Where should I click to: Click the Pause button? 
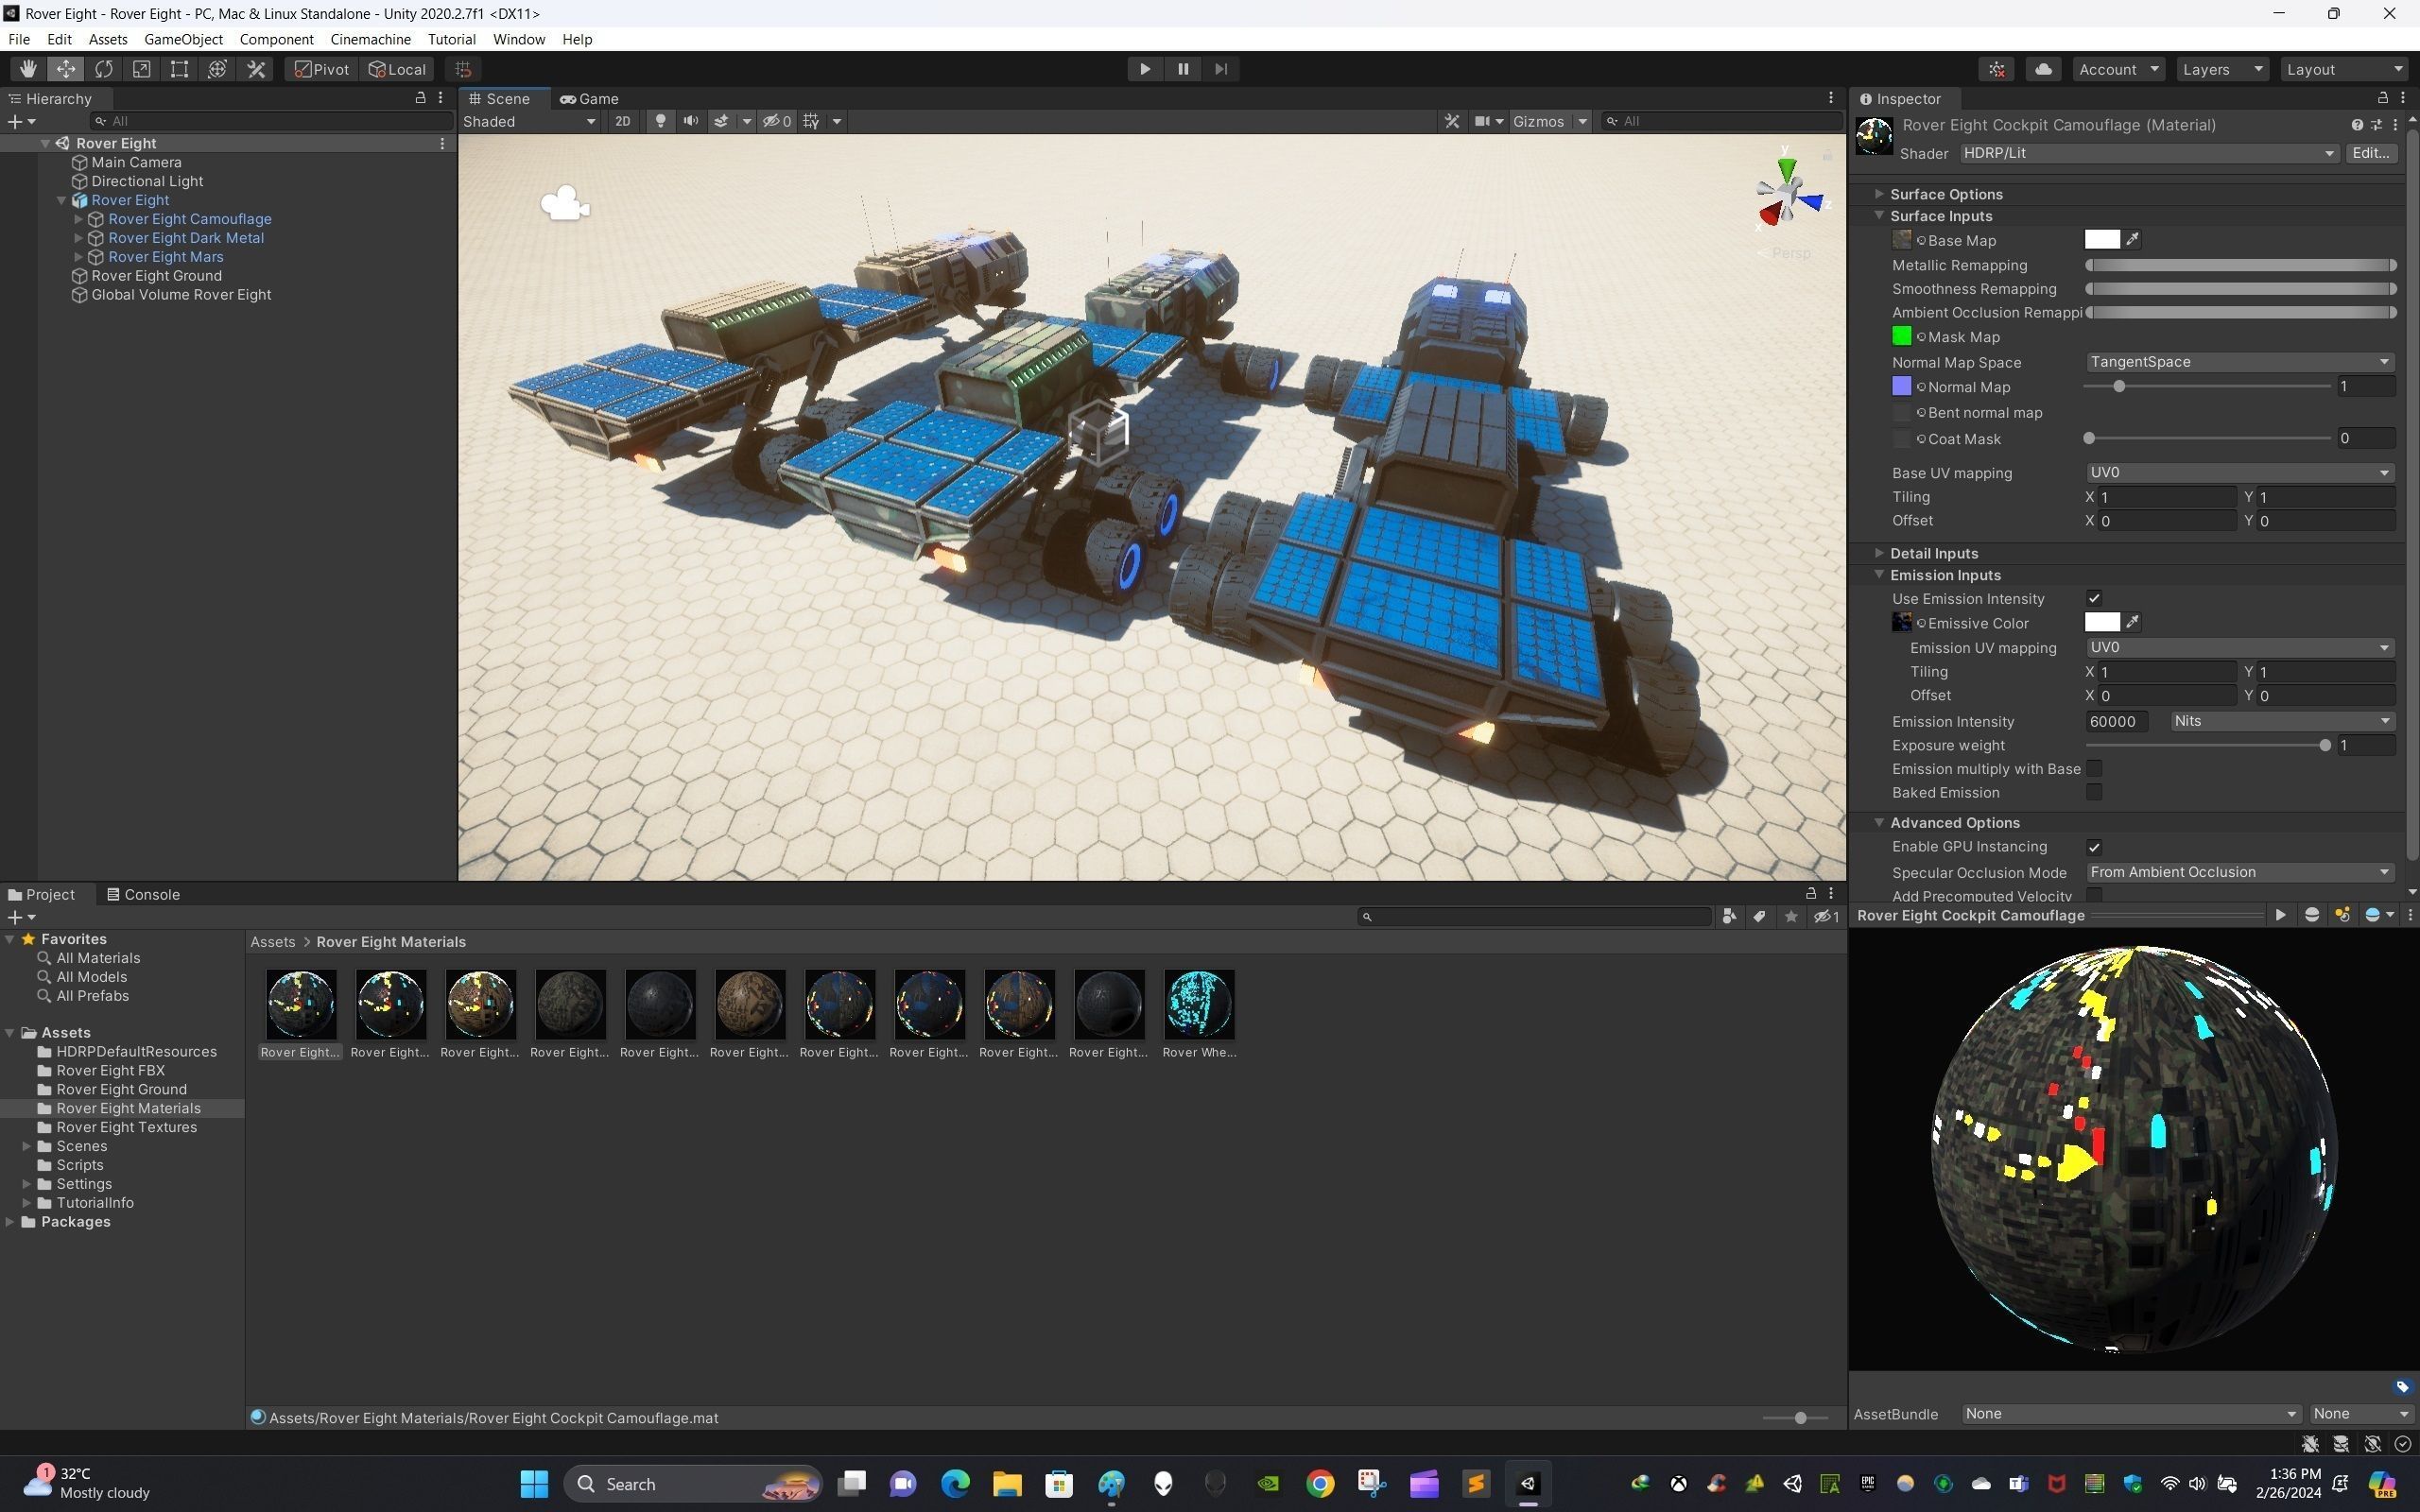(x=1183, y=69)
